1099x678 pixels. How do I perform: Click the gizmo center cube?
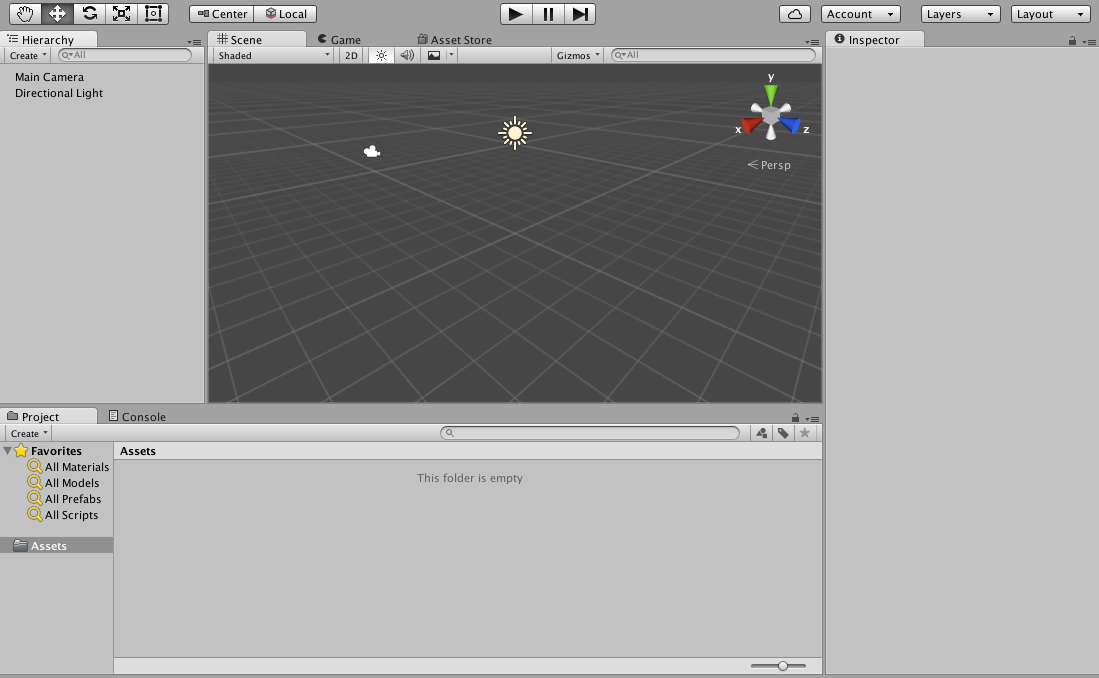(x=771, y=116)
